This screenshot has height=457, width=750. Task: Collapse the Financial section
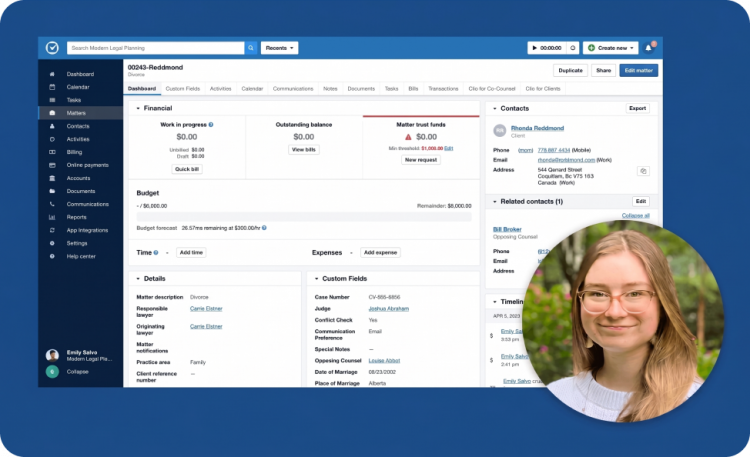[138, 109]
